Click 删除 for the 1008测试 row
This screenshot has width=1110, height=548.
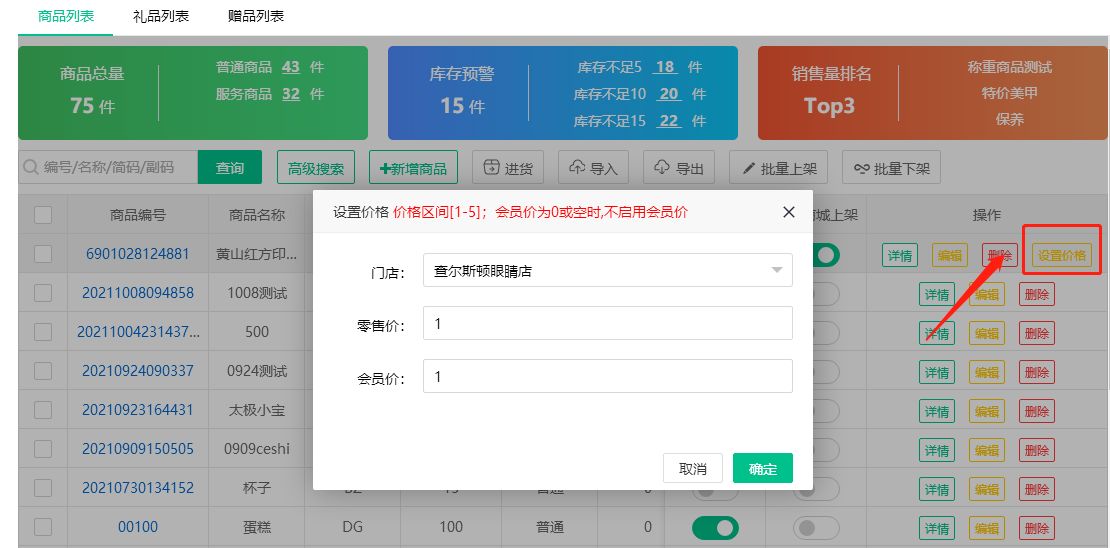[x=1037, y=294]
